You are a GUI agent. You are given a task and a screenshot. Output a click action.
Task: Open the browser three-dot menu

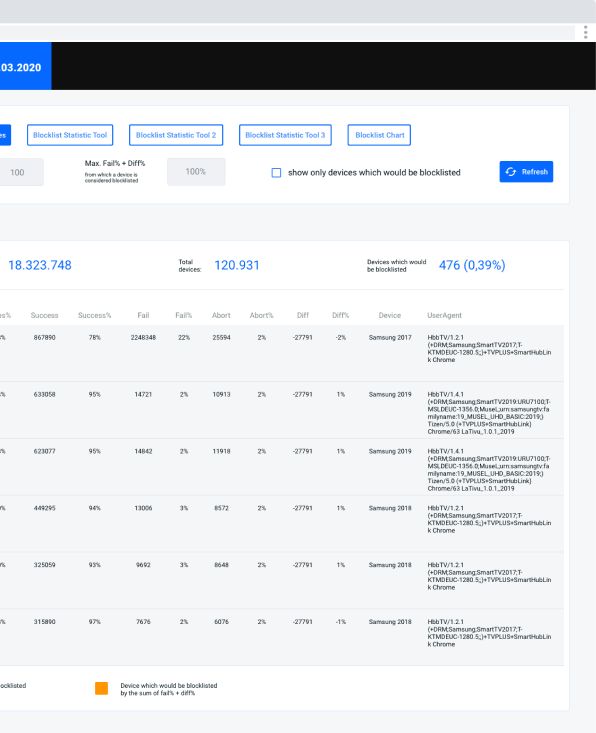coord(585,32)
